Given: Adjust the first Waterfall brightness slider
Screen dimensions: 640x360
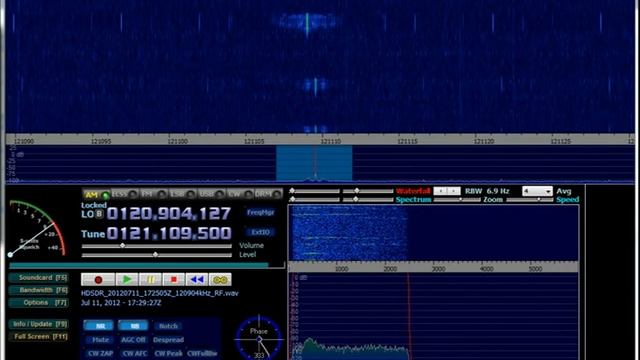Looking at the screenshot, I should 314,191.
